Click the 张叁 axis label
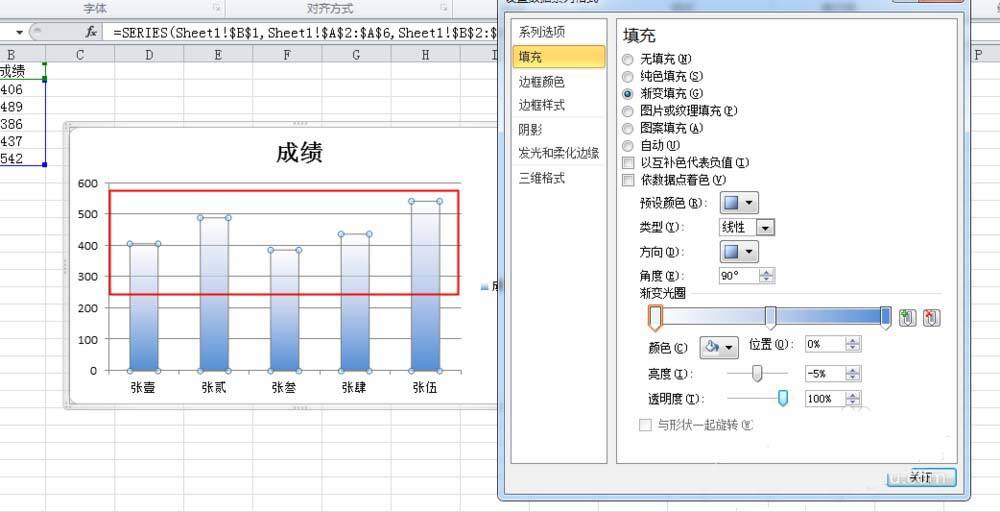1000x512 pixels. tap(284, 388)
